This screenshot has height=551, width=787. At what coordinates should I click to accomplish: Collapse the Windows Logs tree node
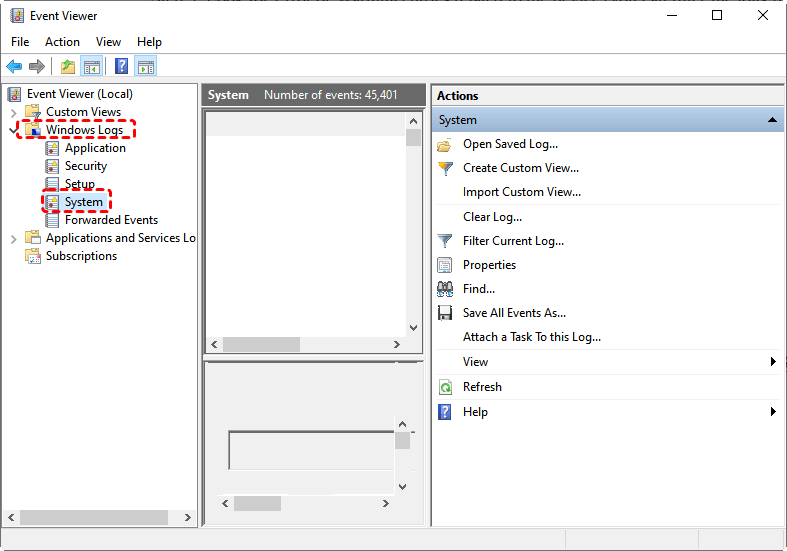(x=13, y=130)
